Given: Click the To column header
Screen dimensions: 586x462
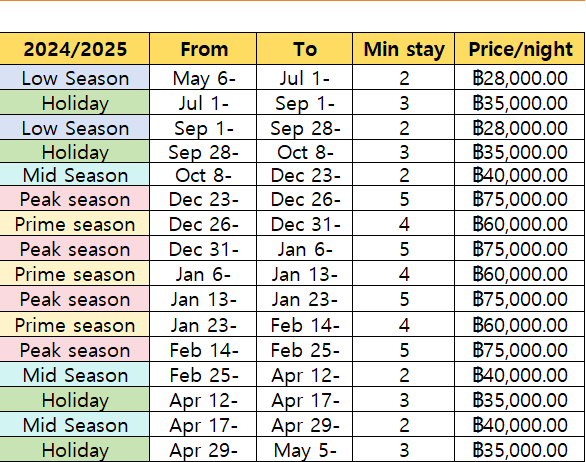Looking at the screenshot, I should pos(305,49).
